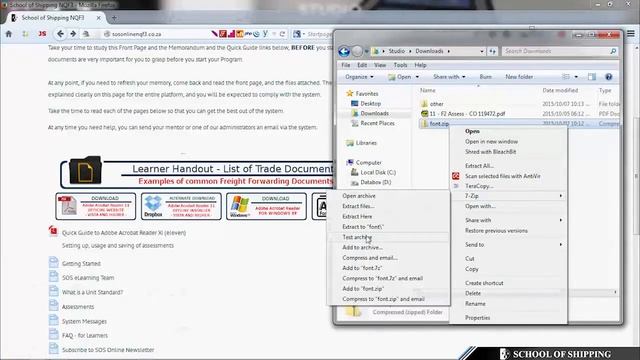The image size is (640, 360).
Task: Close the School of Shipping NQF3 tab
Action: [x=98, y=18]
